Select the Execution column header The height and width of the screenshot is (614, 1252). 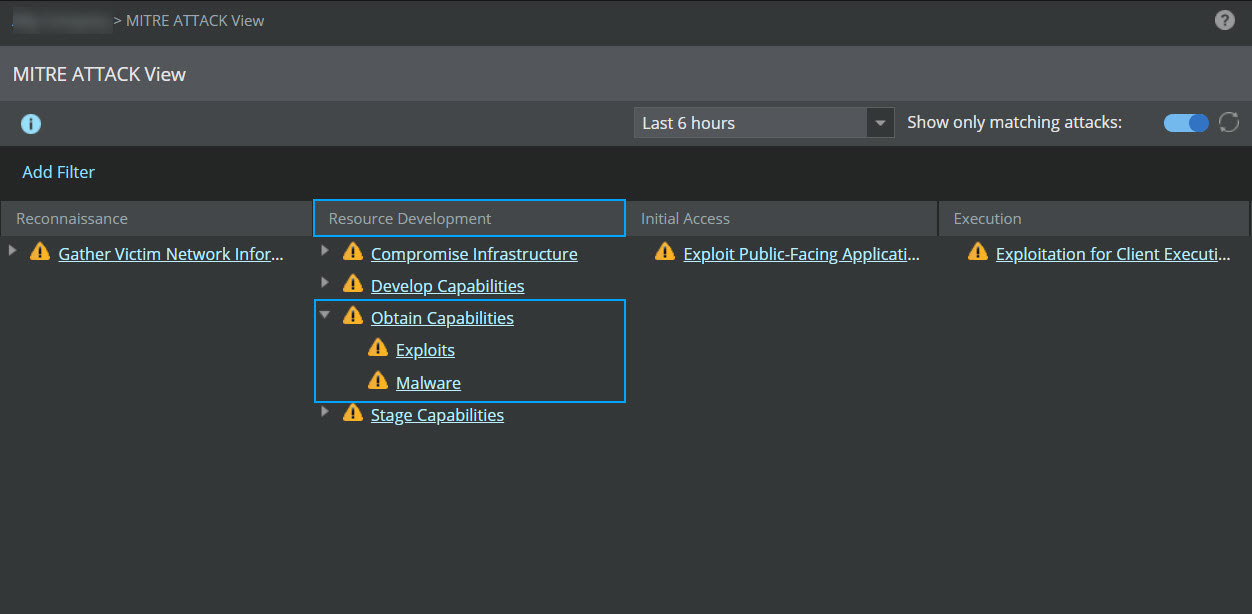(1094, 218)
